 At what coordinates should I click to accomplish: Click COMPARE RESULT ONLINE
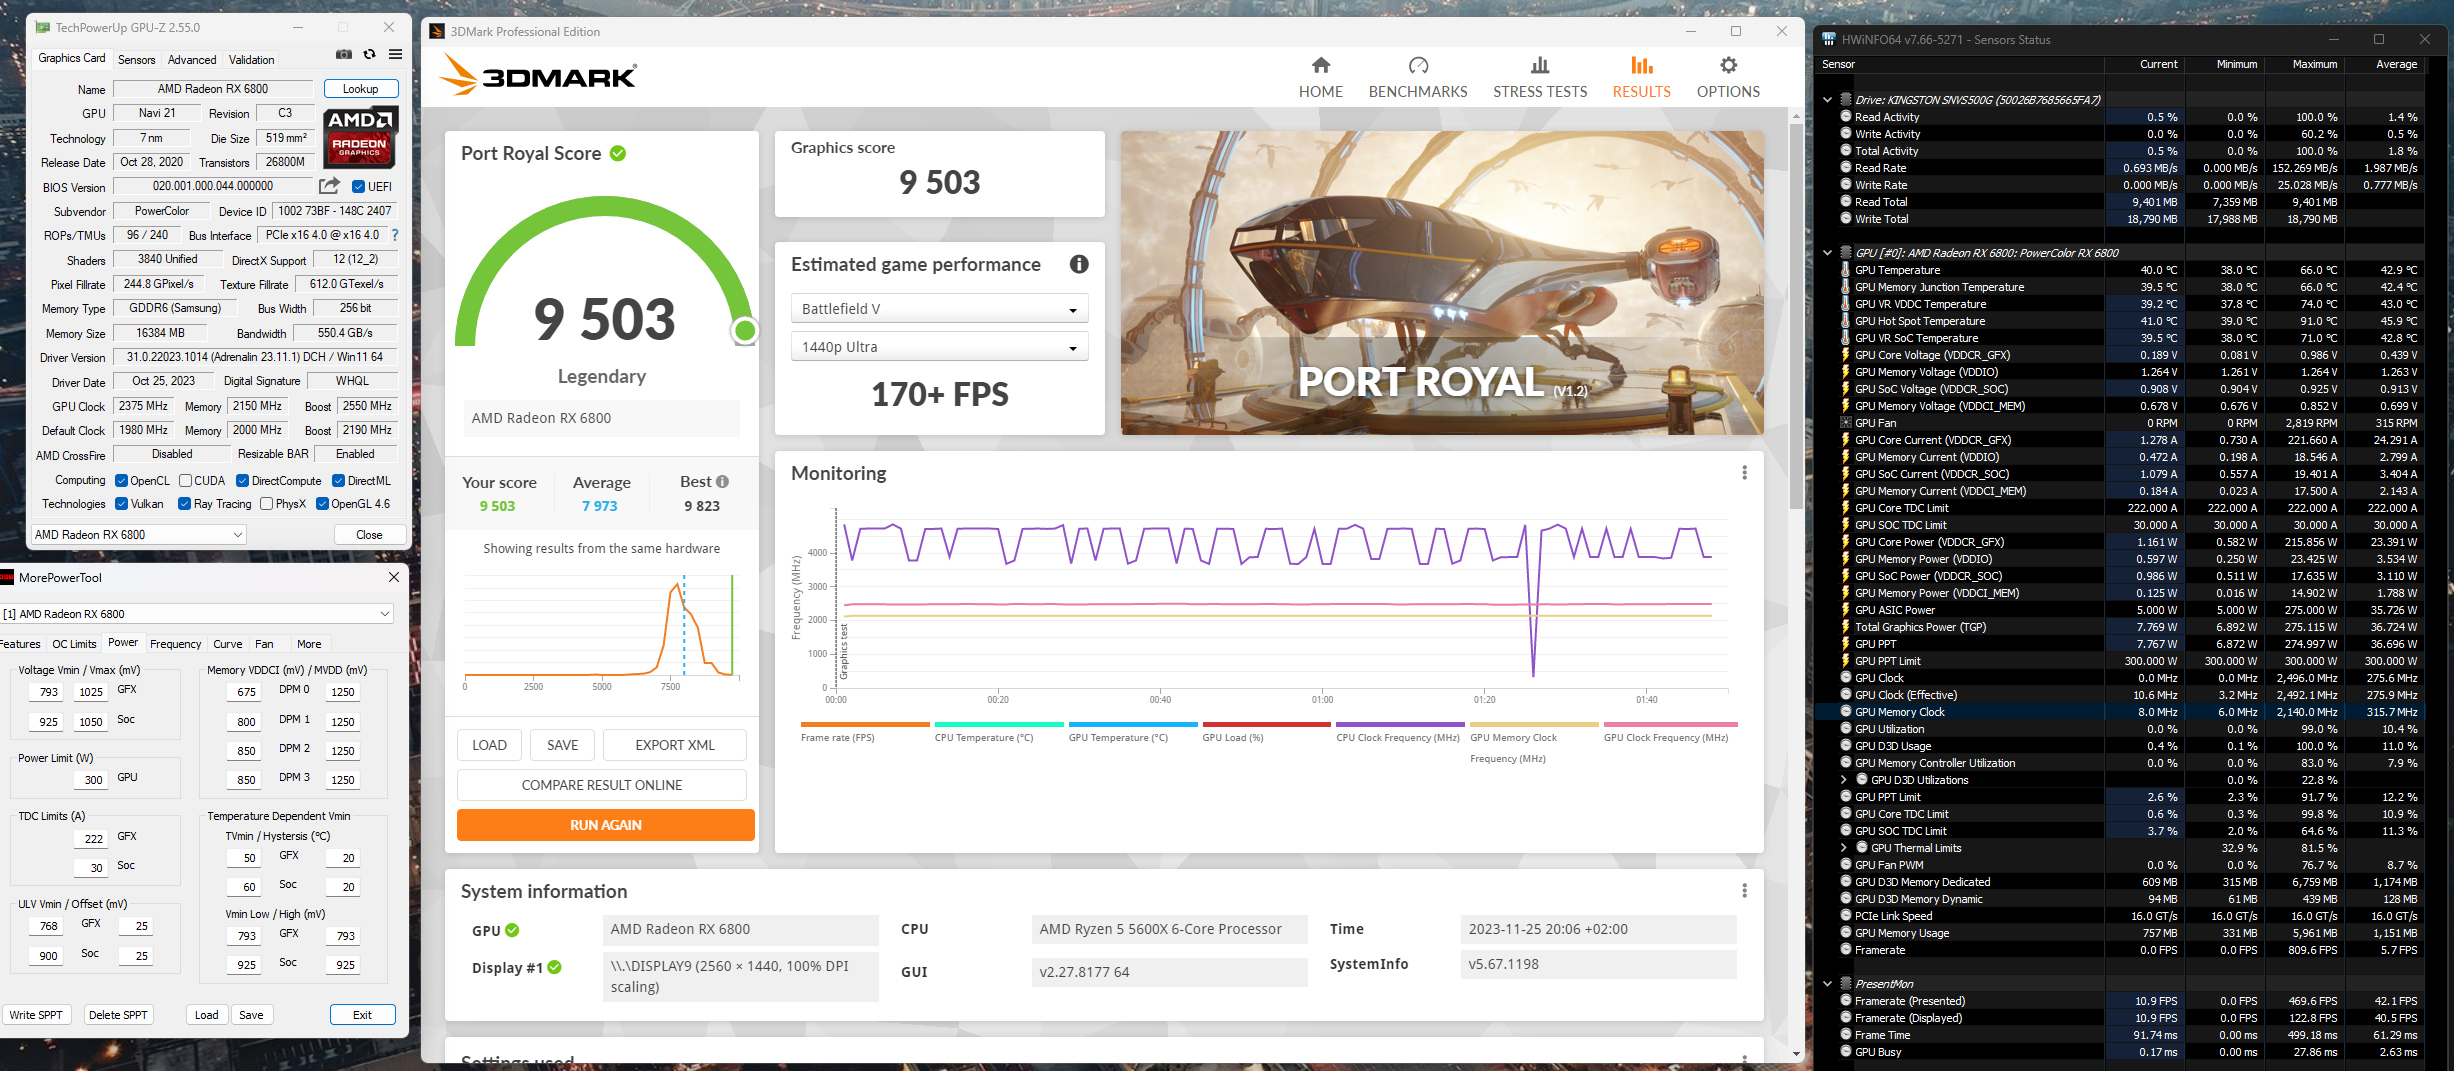(x=602, y=785)
